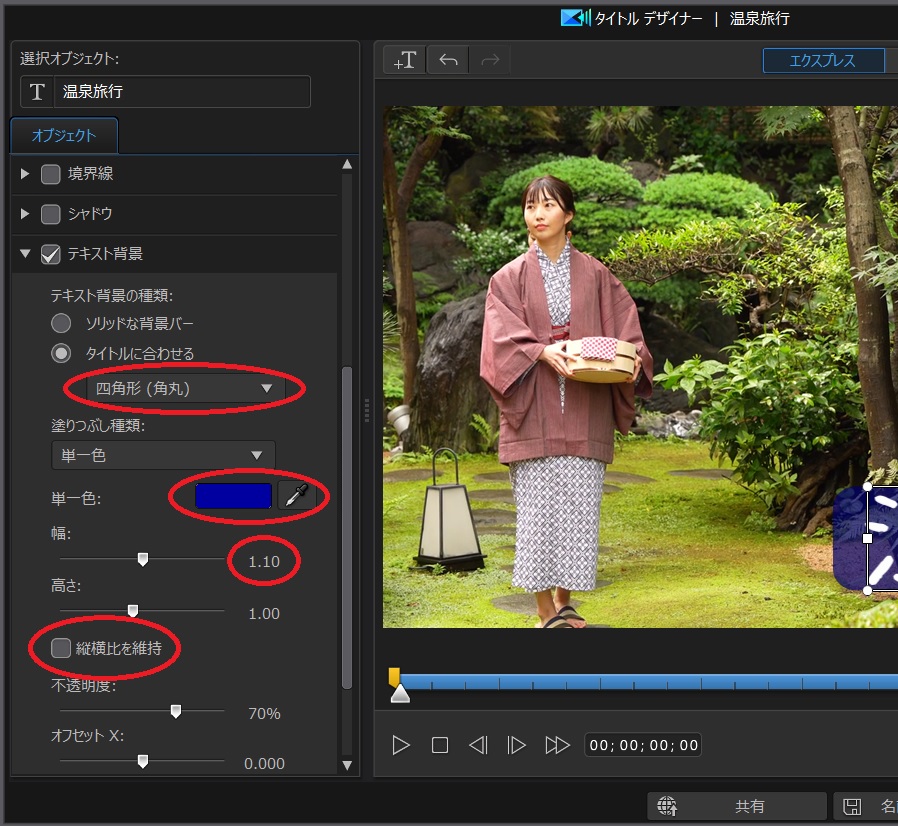Image resolution: width=898 pixels, height=826 pixels.
Task: Click the panel scrollbar down arrow
Action: pyautogui.click(x=347, y=765)
